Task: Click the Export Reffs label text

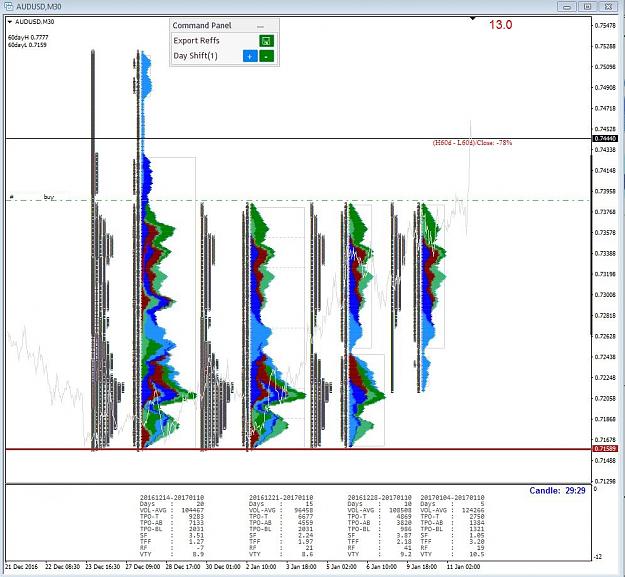Action: point(196,41)
